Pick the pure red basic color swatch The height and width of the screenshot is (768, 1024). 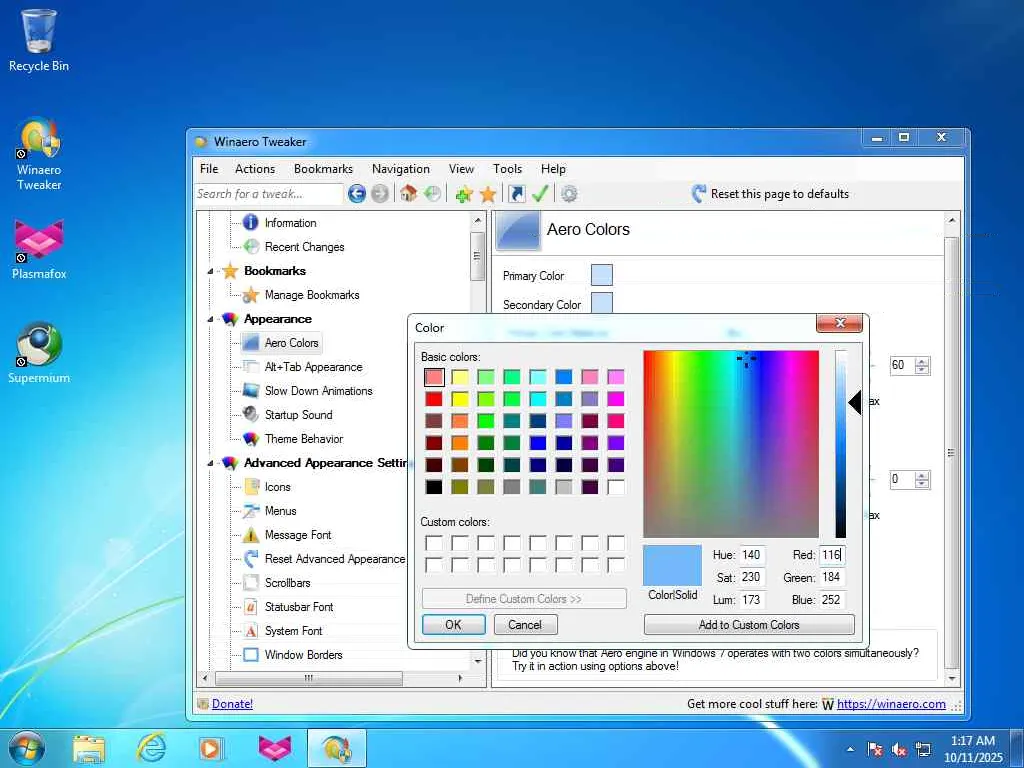click(x=434, y=399)
